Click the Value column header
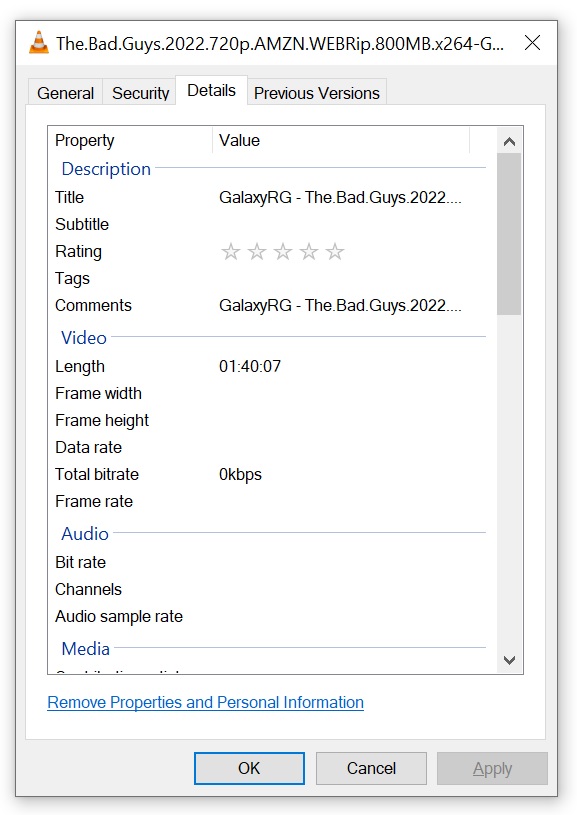This screenshot has width=577, height=815. [x=341, y=140]
